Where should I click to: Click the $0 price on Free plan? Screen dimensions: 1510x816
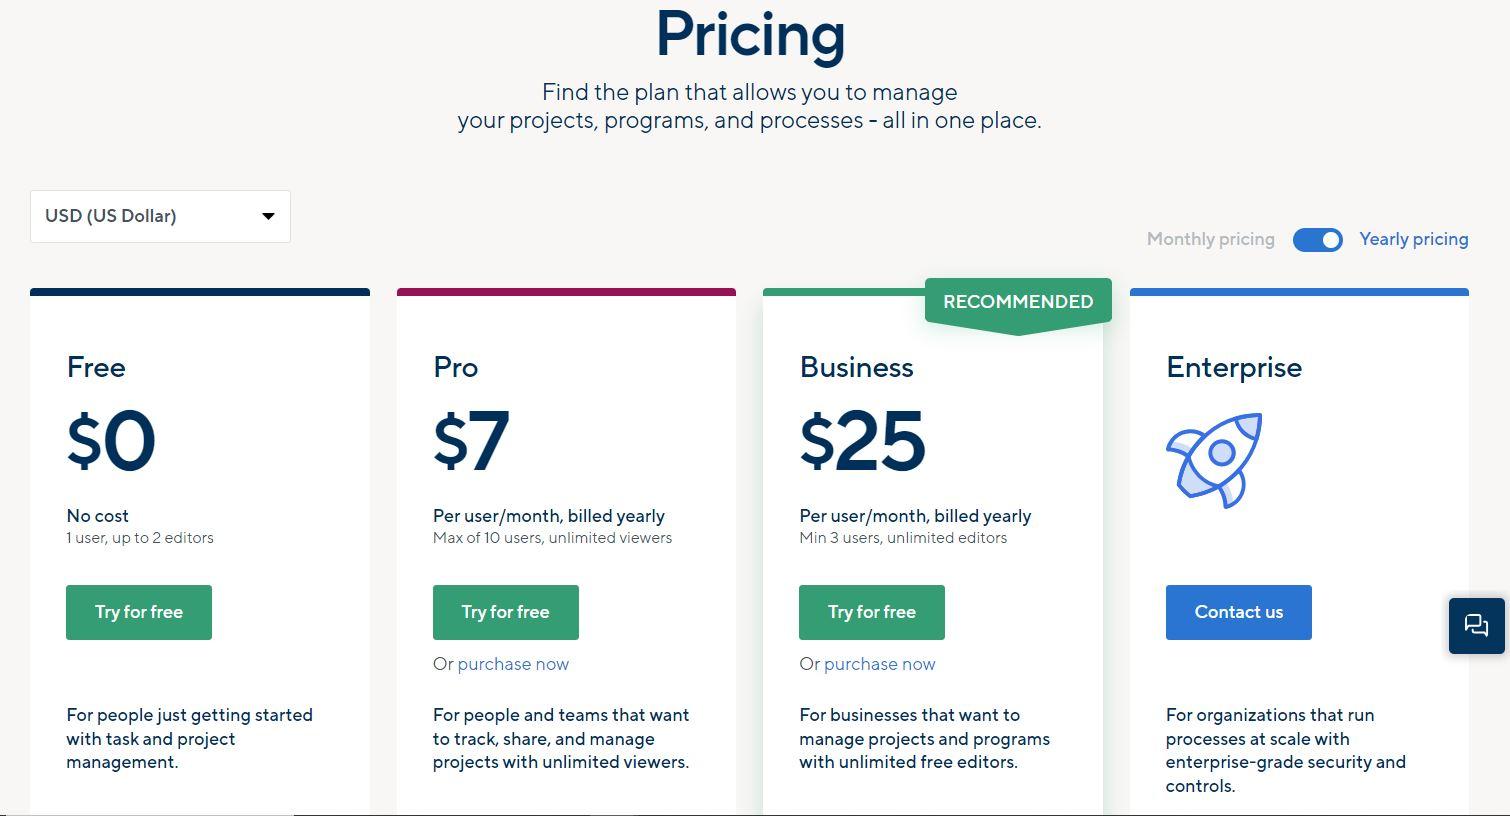(x=111, y=441)
